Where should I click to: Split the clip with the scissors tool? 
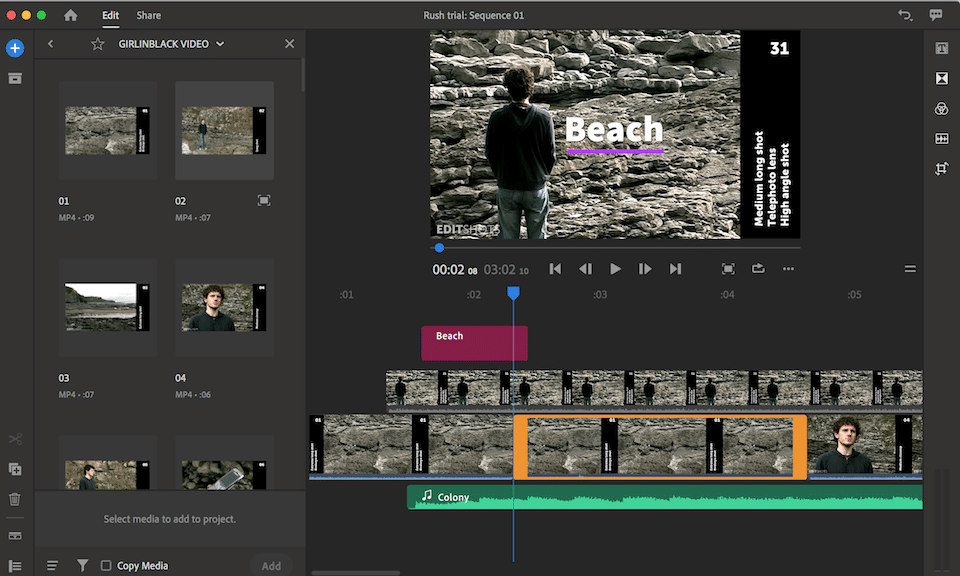tap(15, 438)
